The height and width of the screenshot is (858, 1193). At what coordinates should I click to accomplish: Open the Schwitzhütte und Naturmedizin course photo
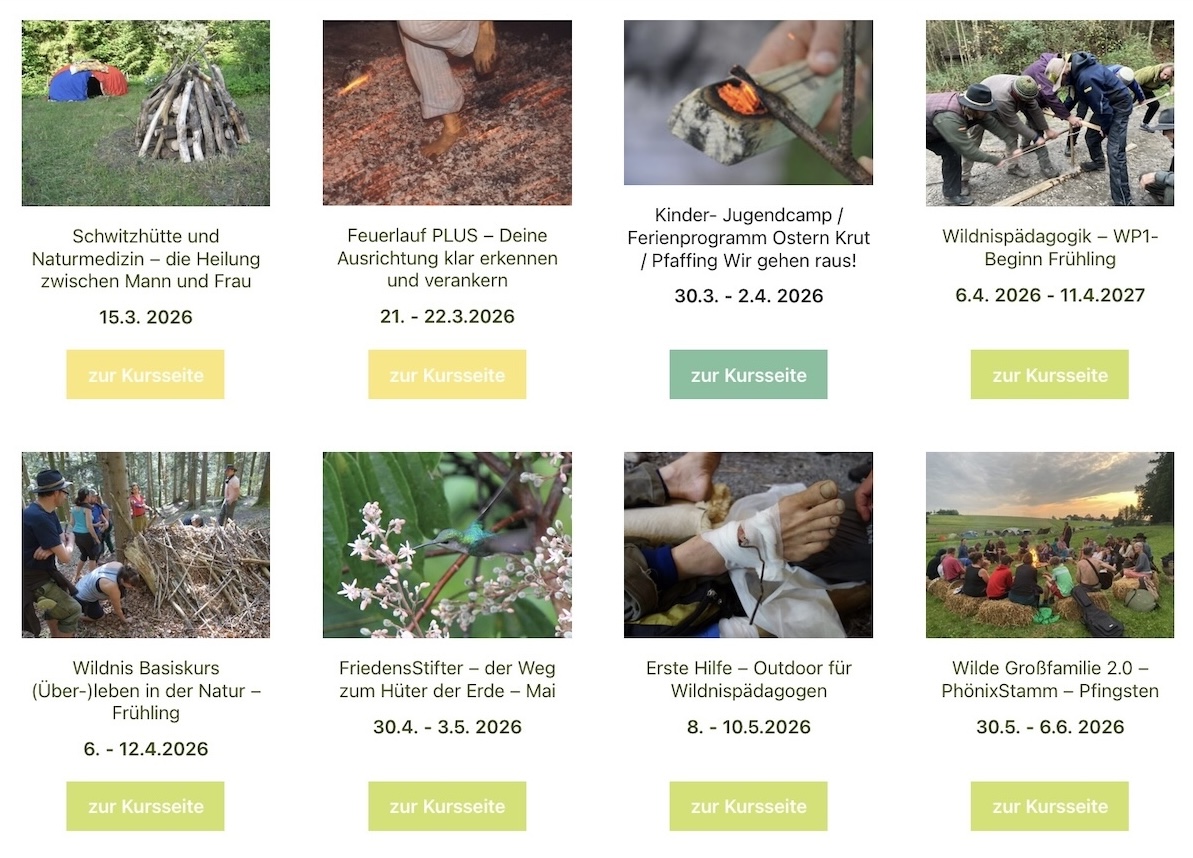click(x=145, y=113)
